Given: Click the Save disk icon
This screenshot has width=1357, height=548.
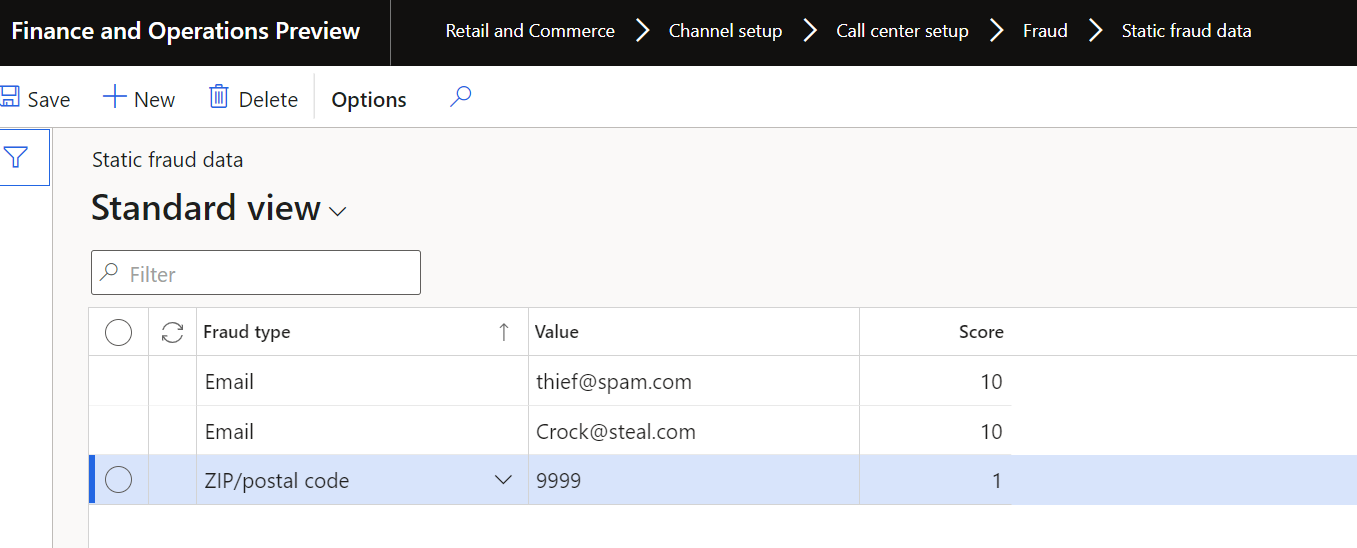Looking at the screenshot, I should click(x=10, y=98).
